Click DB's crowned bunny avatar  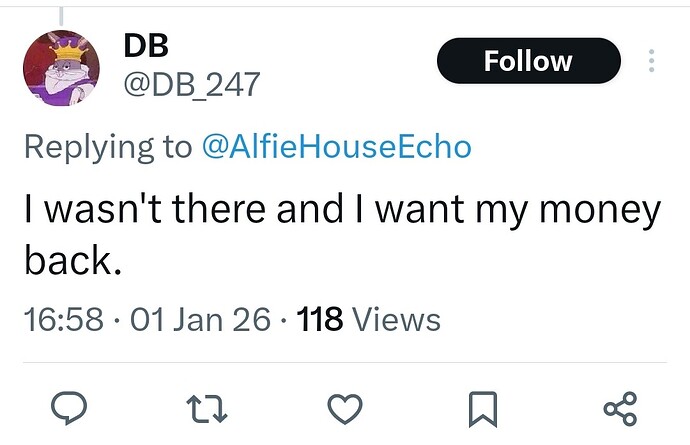click(x=61, y=67)
